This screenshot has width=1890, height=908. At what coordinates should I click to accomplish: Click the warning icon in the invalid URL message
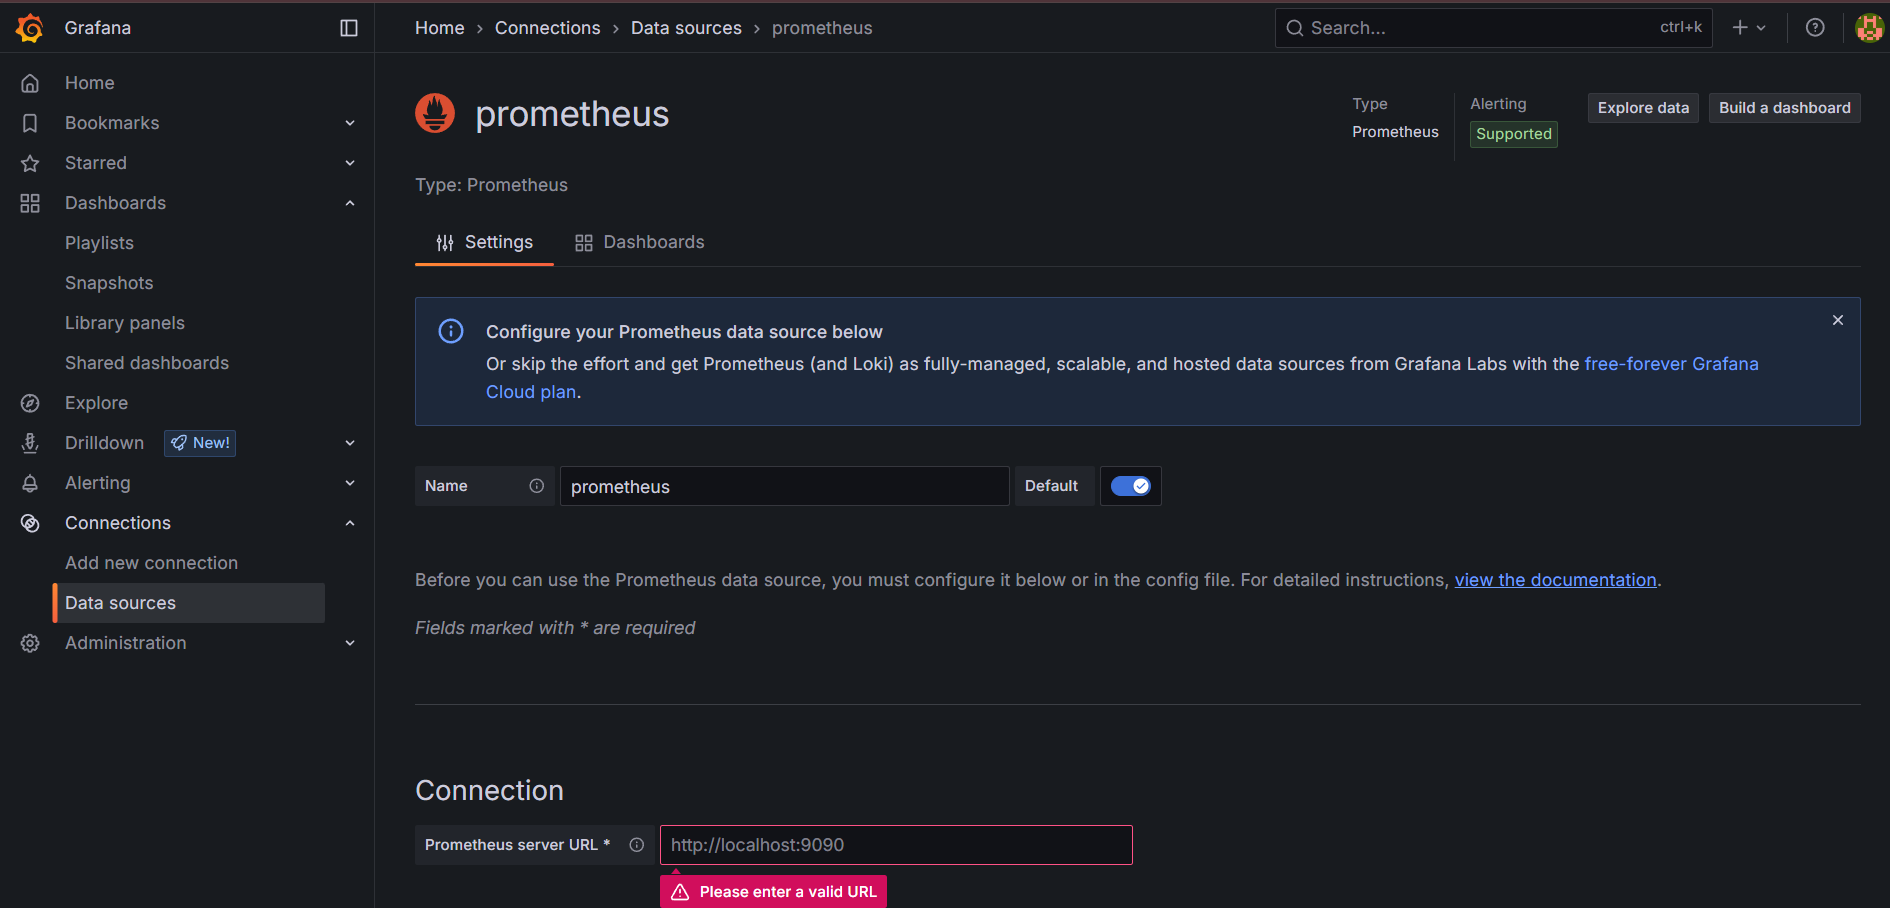coord(681,892)
